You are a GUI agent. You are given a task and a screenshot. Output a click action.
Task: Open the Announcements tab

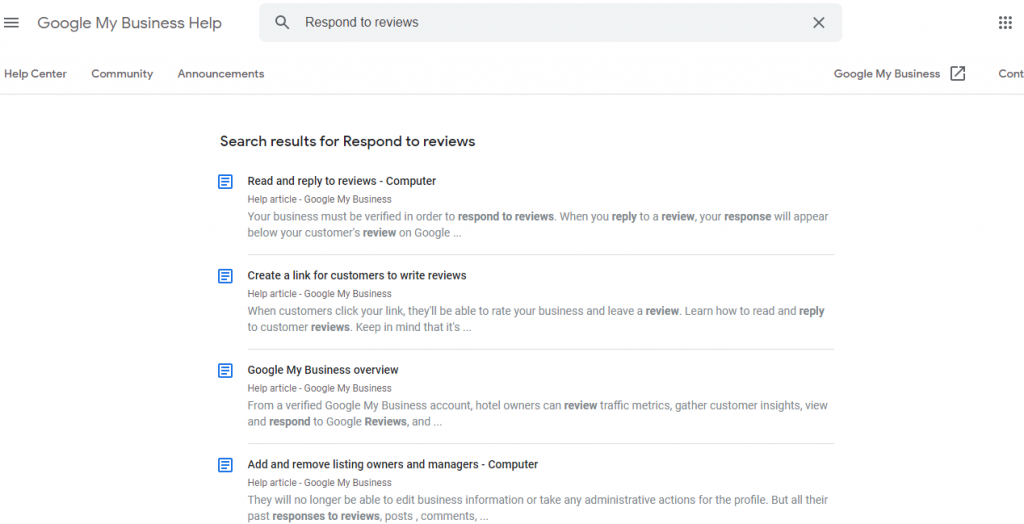tap(221, 74)
